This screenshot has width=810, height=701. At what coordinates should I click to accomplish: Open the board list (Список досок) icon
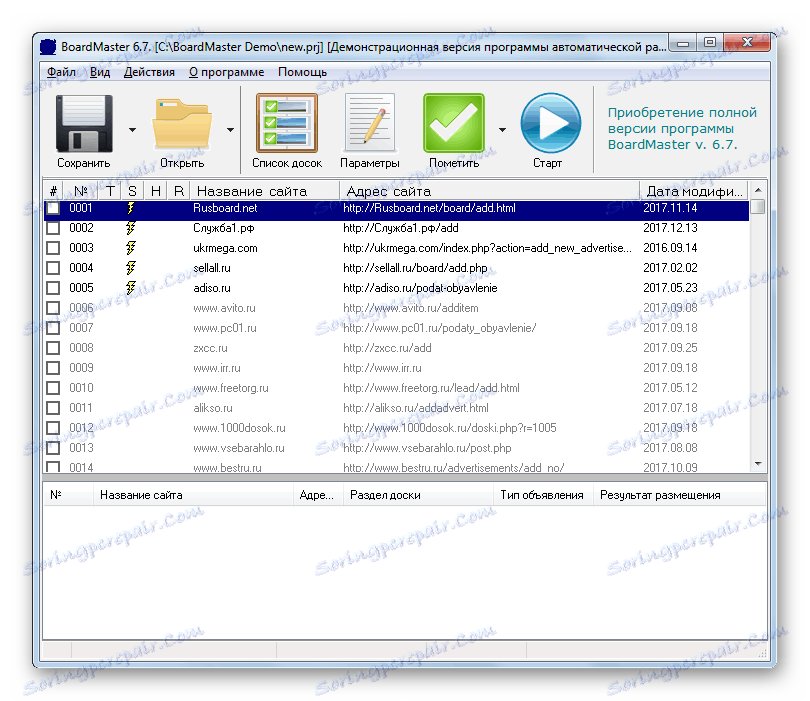pos(287,123)
